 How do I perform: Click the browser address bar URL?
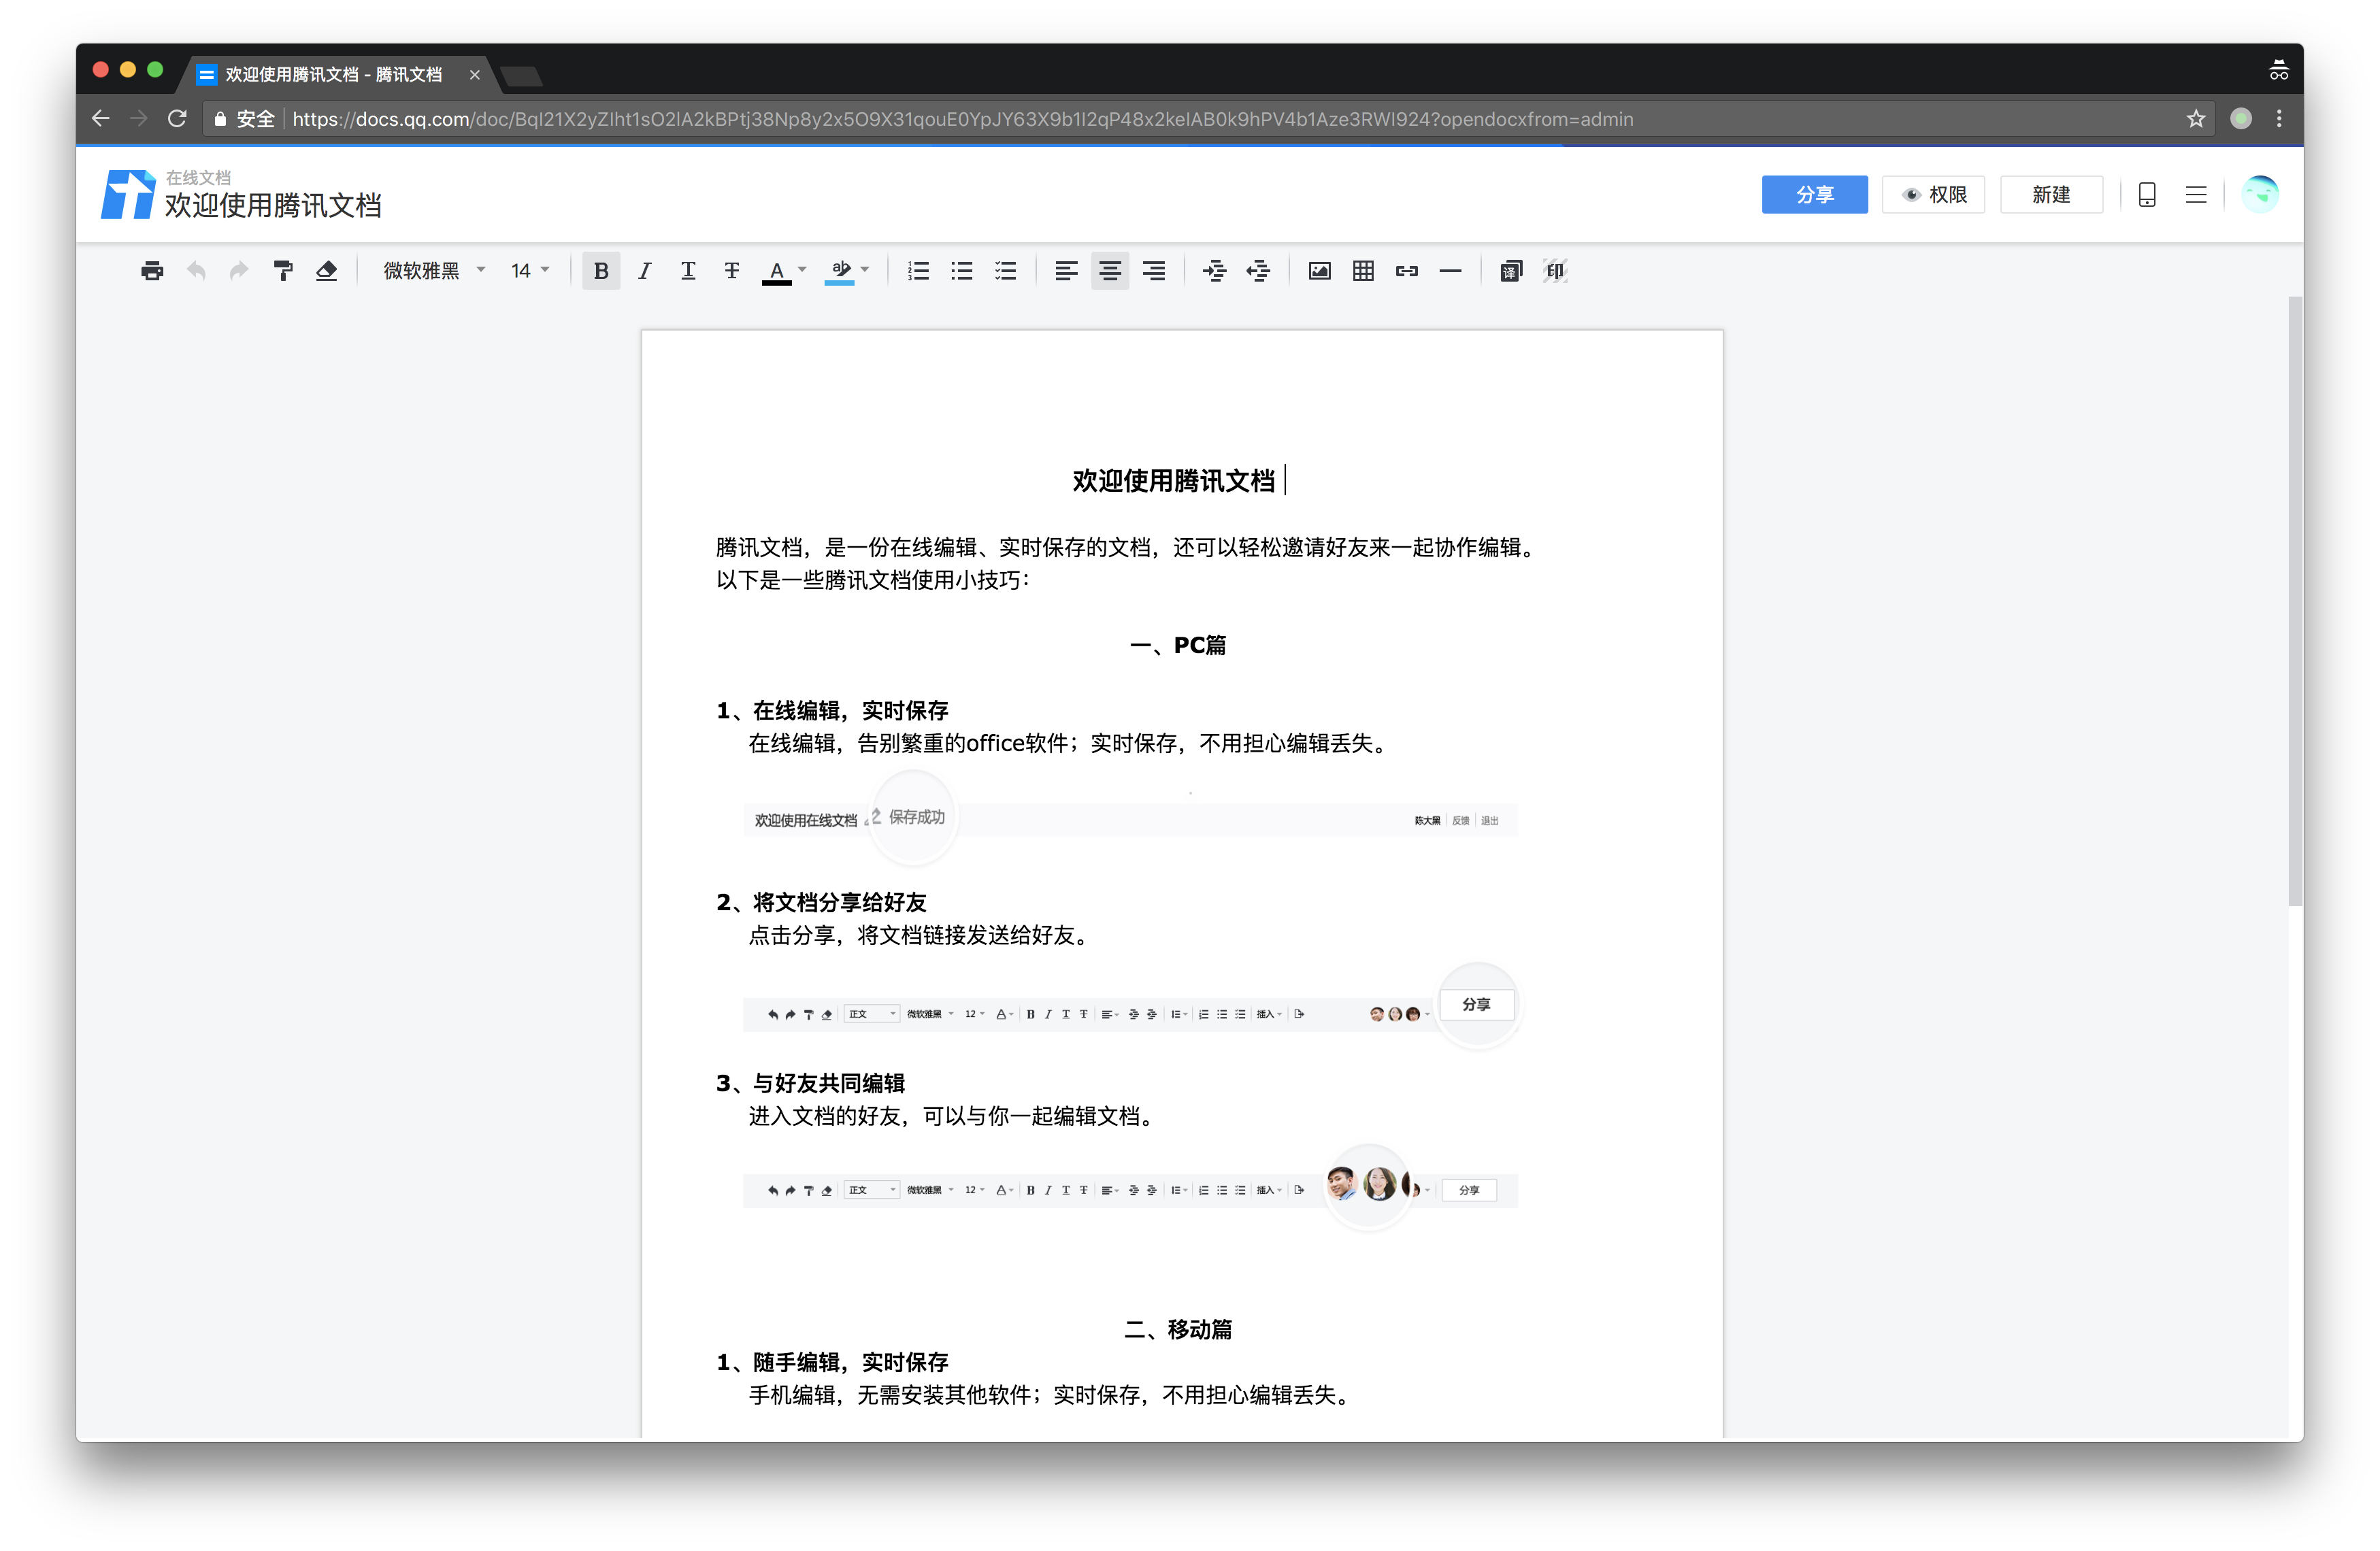(962, 120)
